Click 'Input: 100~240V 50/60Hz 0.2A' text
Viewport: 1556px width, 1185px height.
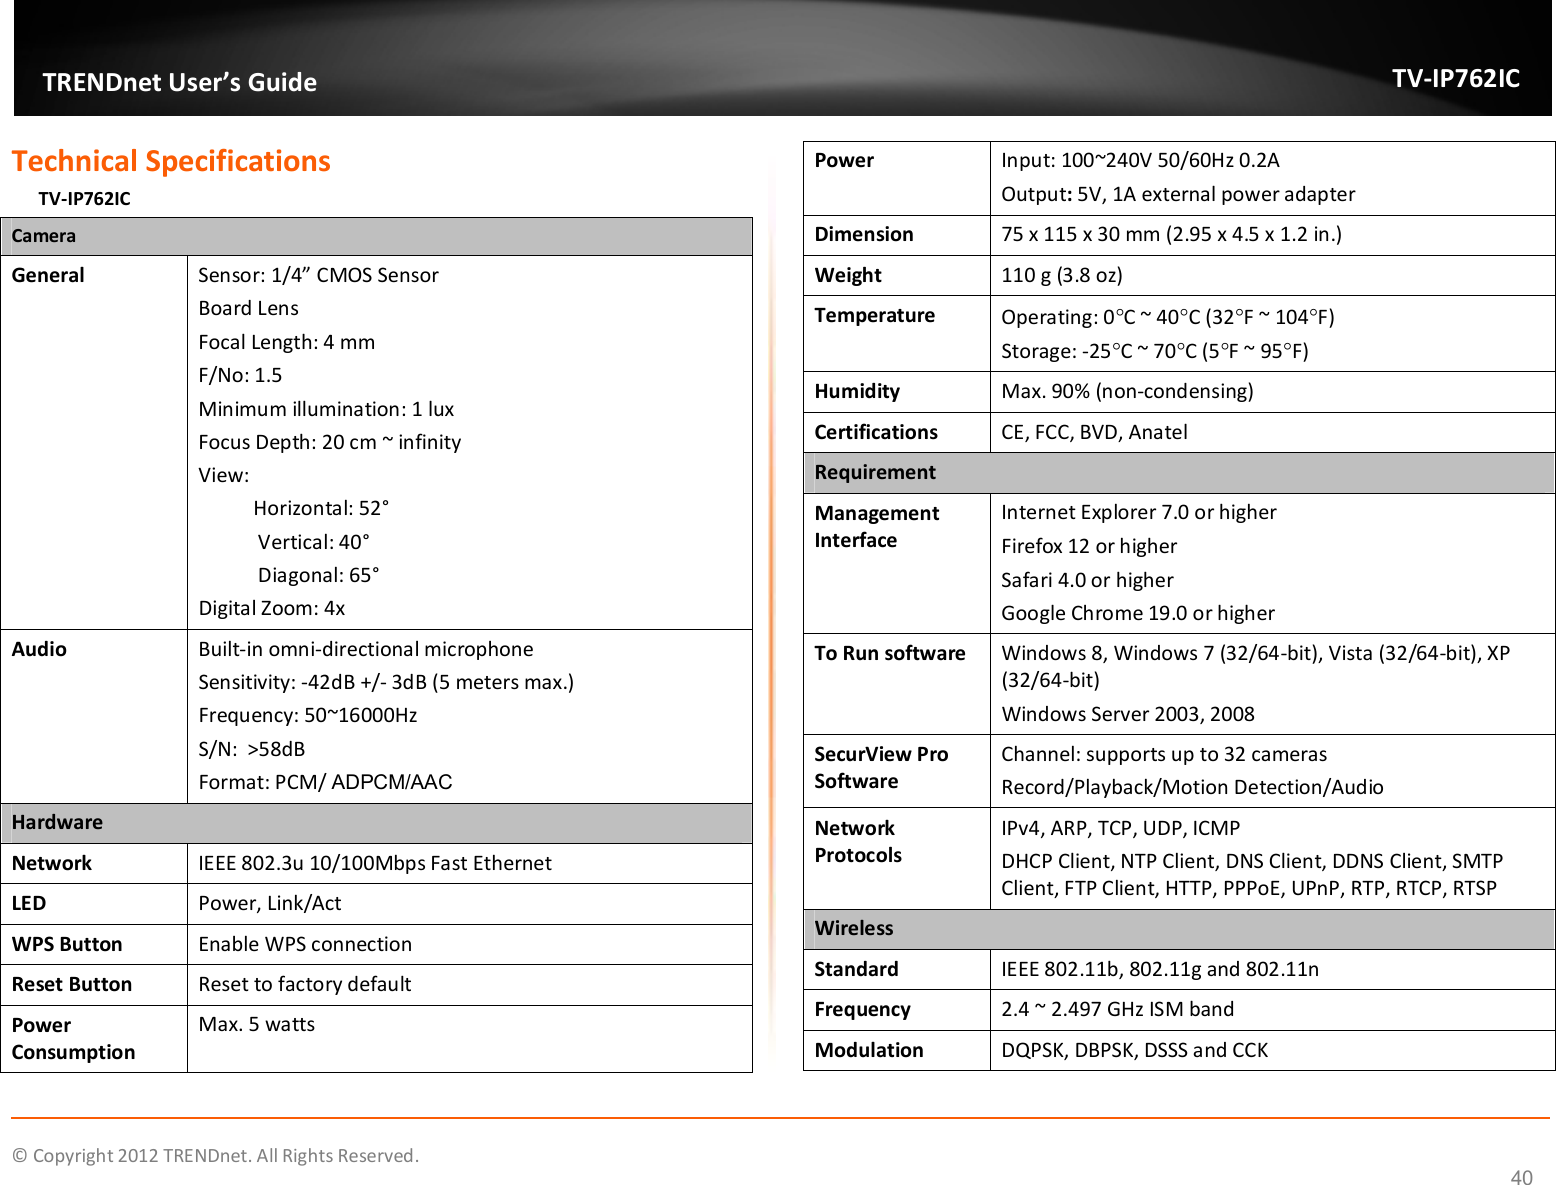coord(1141,160)
